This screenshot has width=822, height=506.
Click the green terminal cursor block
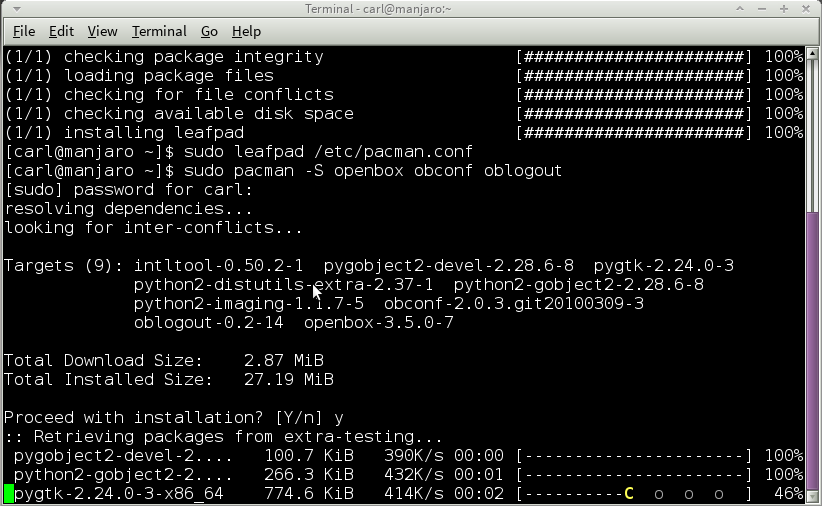pos(9,494)
